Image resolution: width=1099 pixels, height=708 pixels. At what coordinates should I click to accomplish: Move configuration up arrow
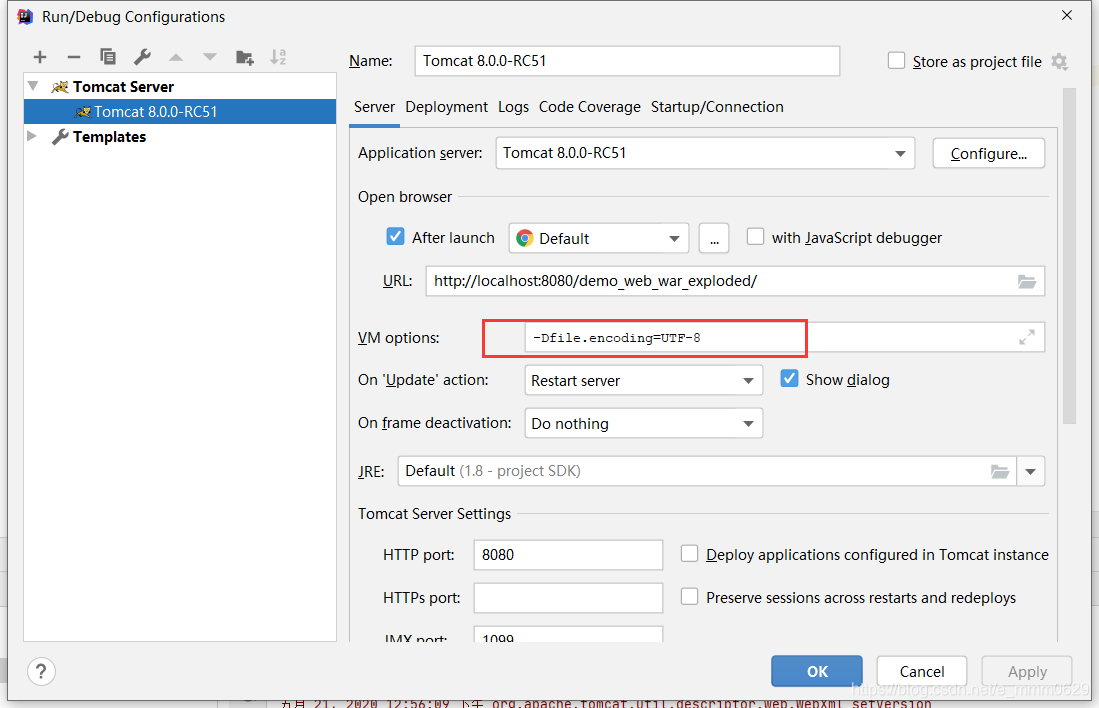click(176, 57)
